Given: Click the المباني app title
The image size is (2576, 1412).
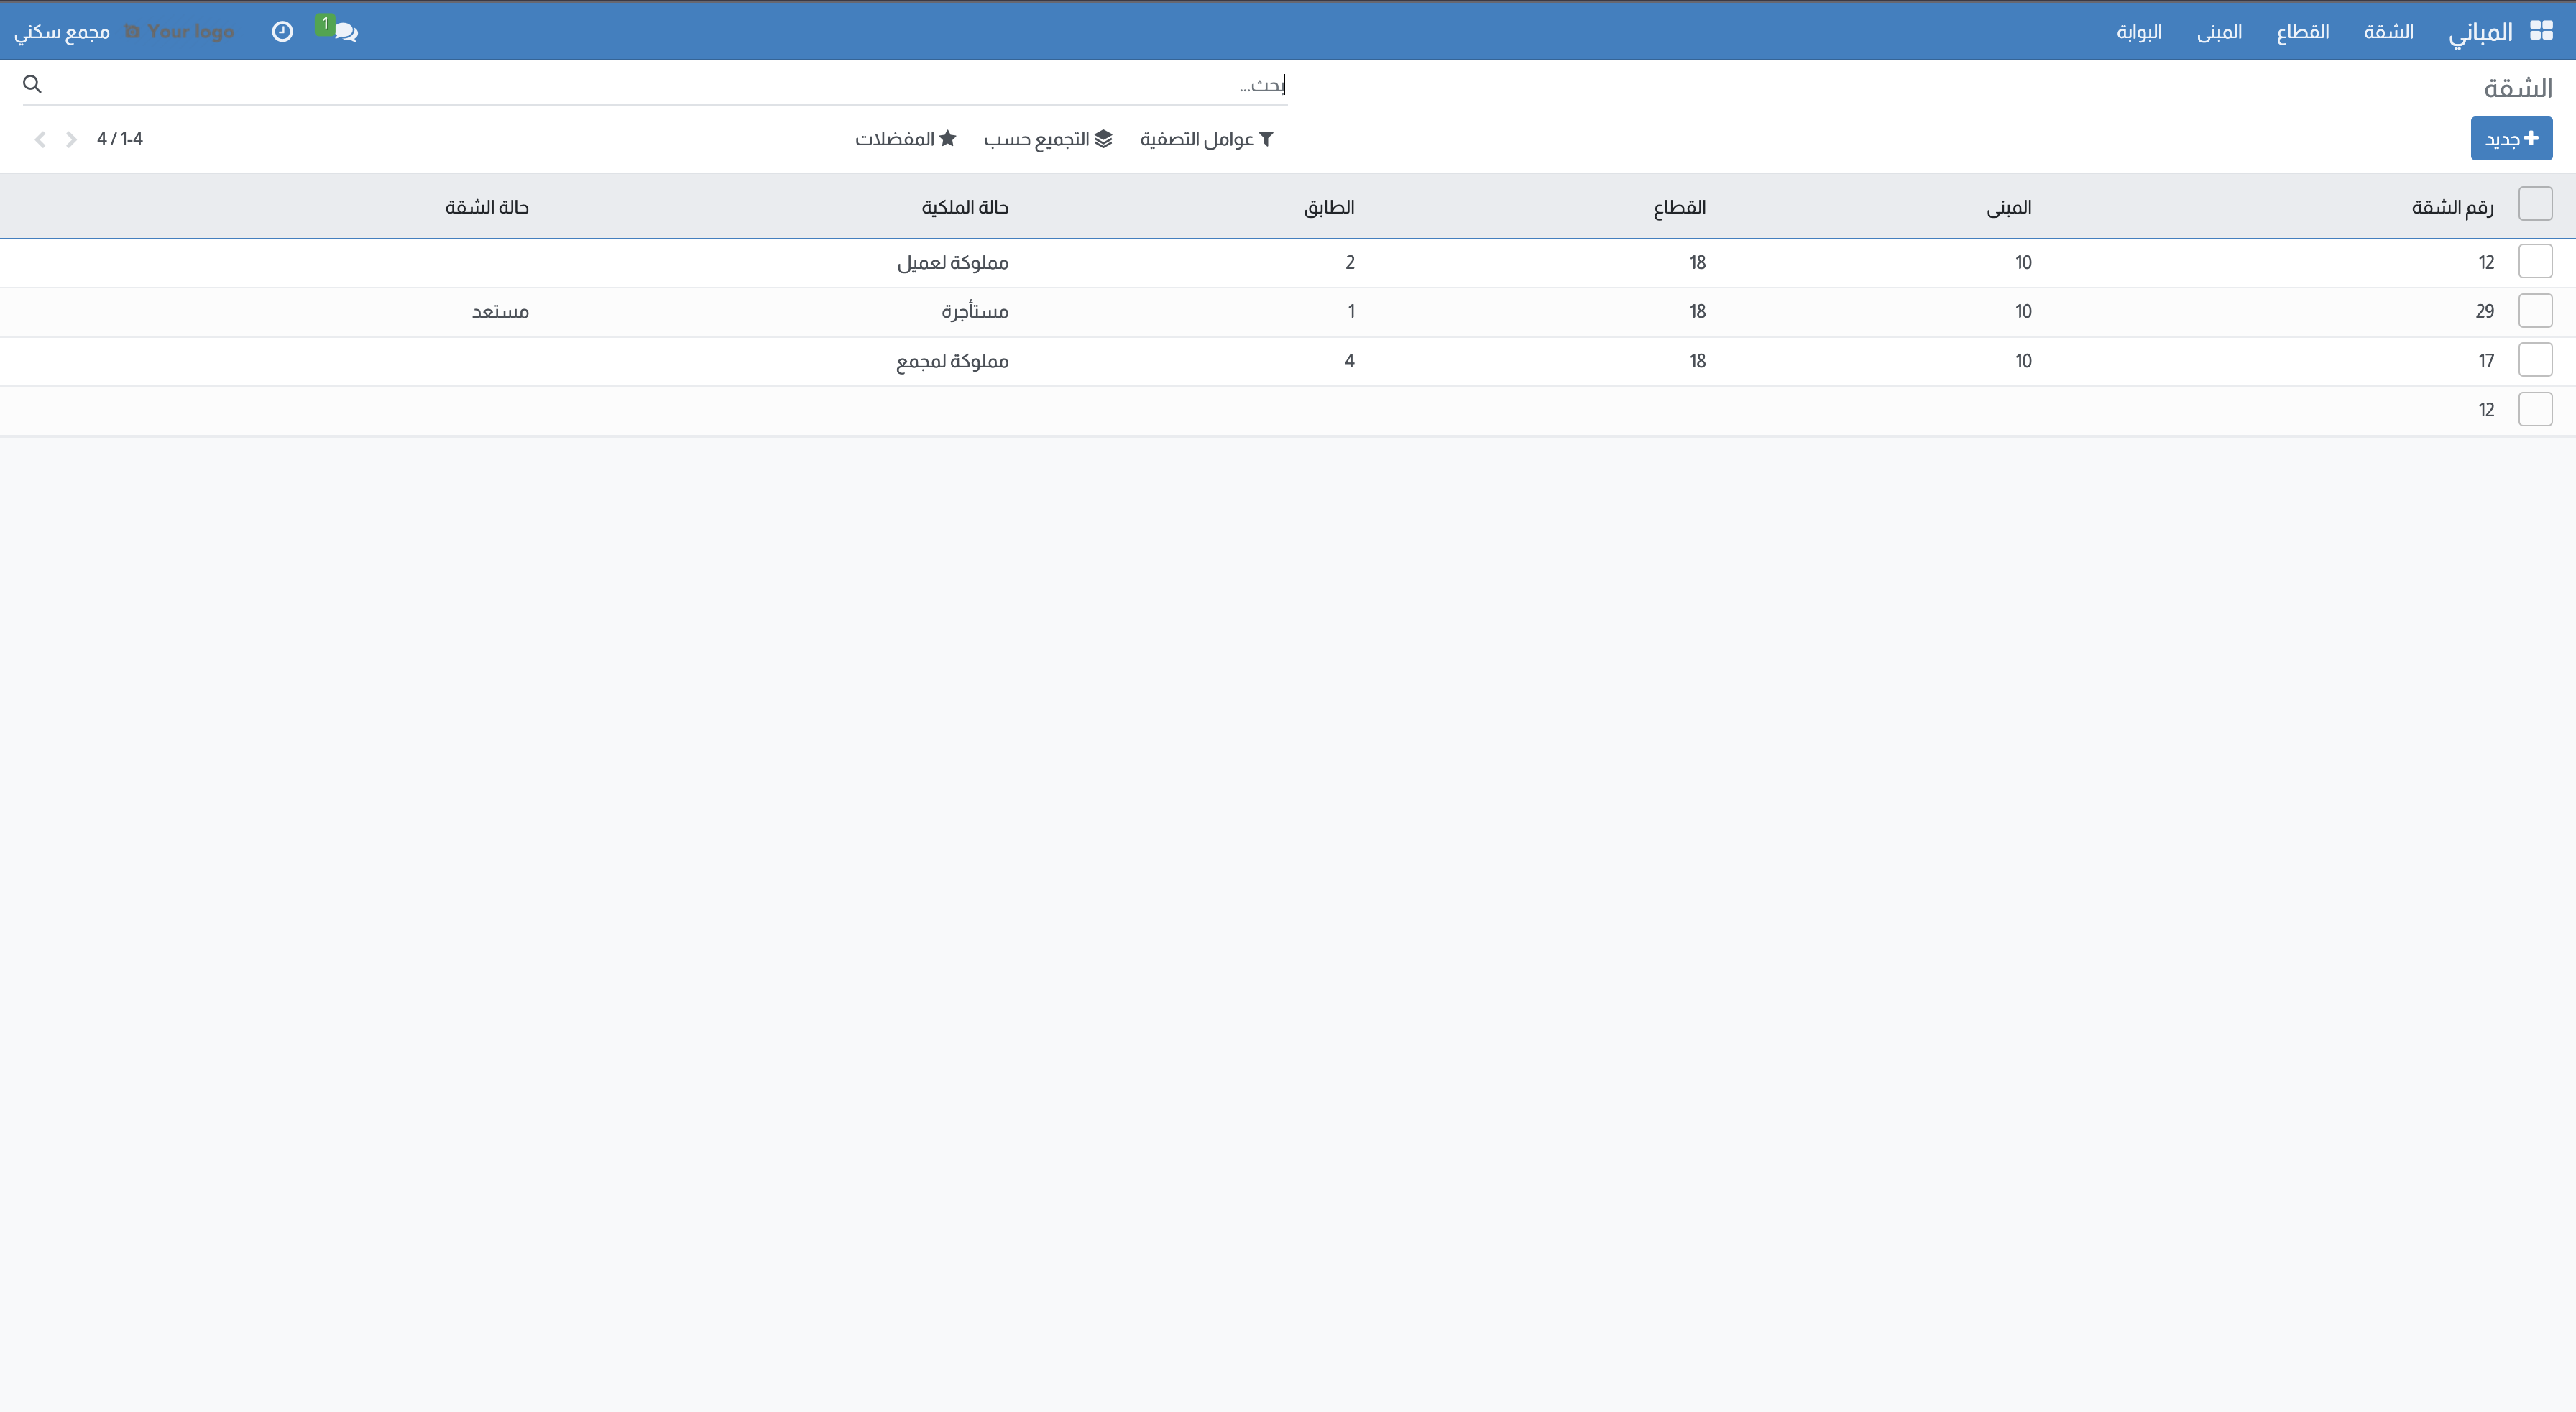Looking at the screenshot, I should click(2480, 32).
